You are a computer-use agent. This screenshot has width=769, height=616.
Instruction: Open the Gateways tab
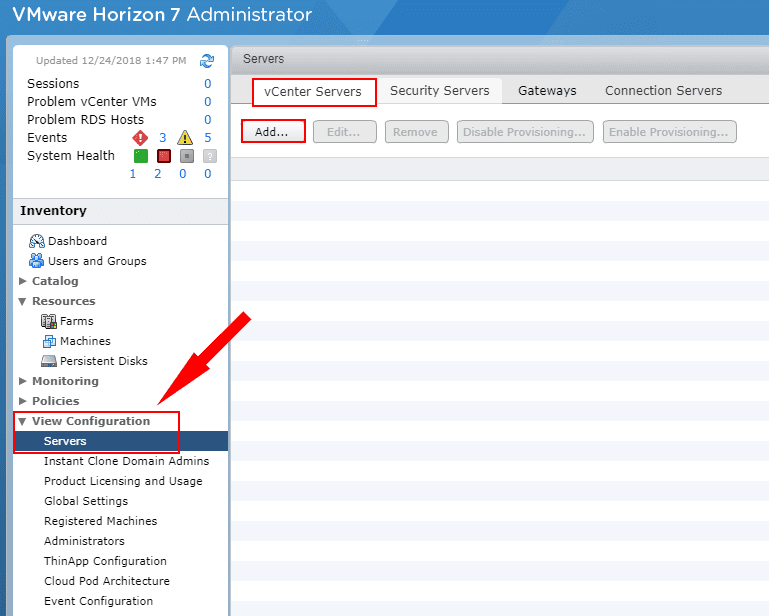547,91
